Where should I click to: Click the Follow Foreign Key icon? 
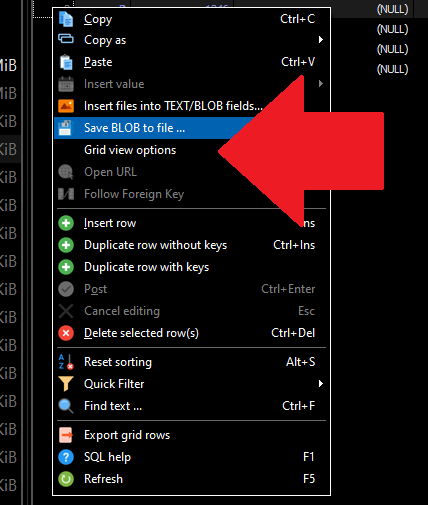tap(66, 194)
